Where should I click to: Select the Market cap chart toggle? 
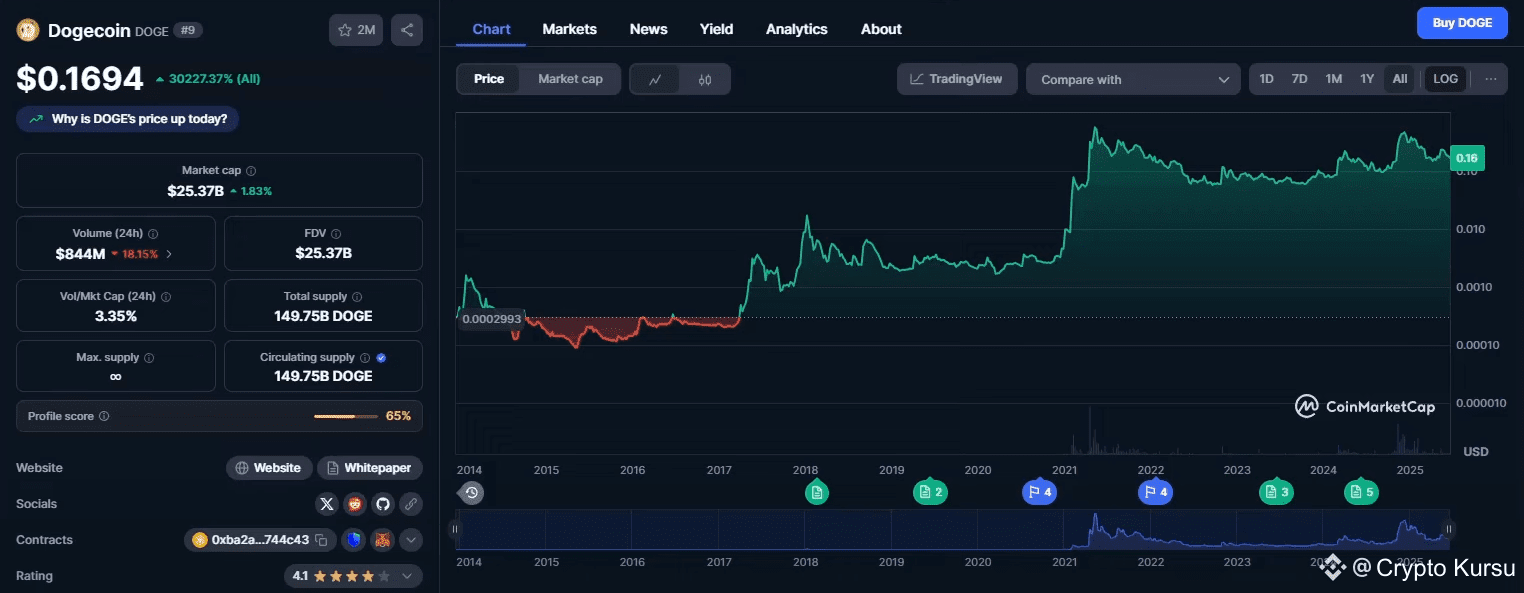coord(570,79)
